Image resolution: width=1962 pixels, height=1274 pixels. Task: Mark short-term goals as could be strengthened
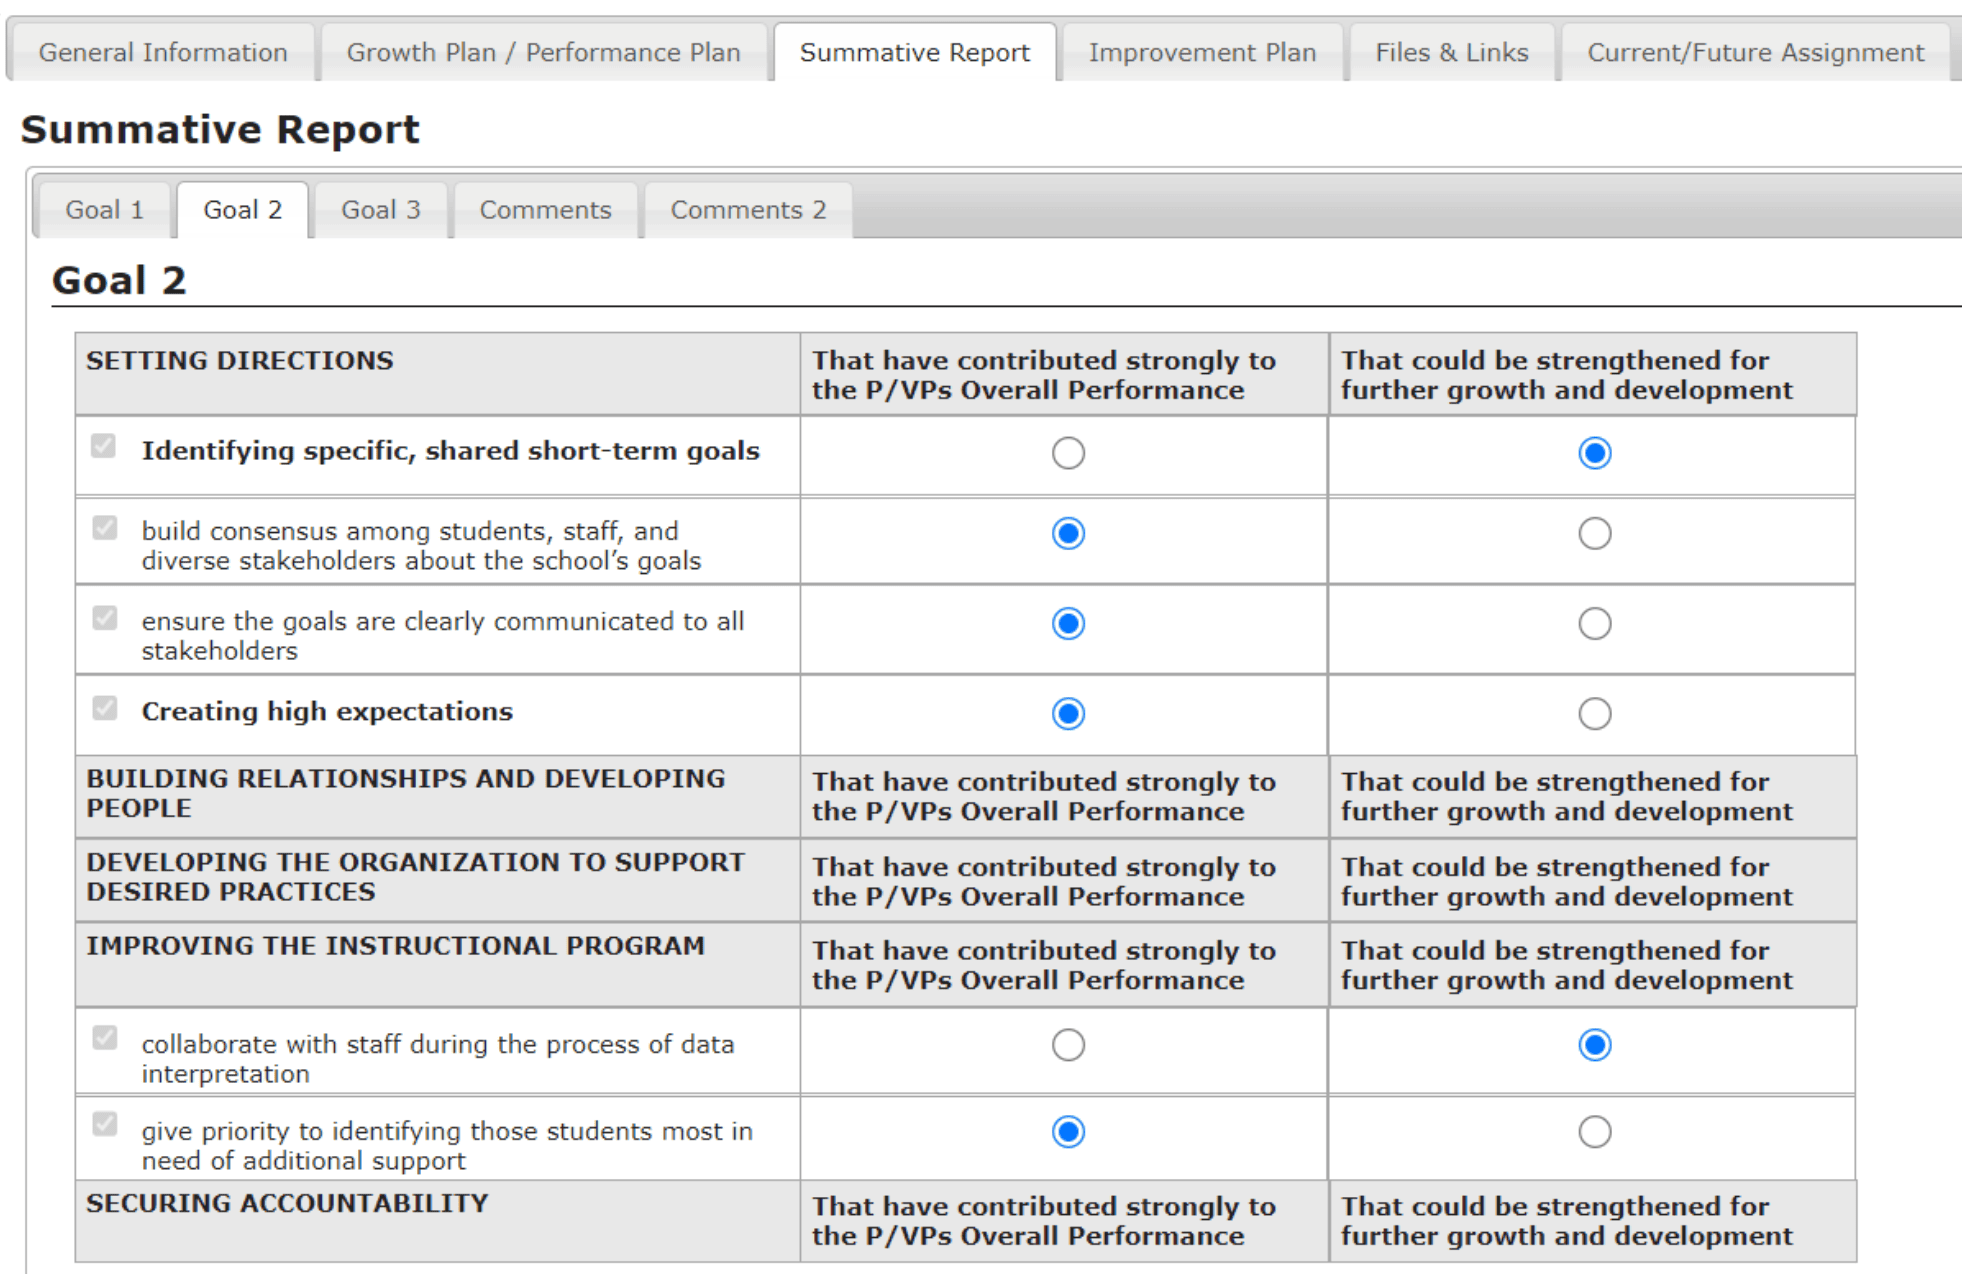(x=1594, y=453)
